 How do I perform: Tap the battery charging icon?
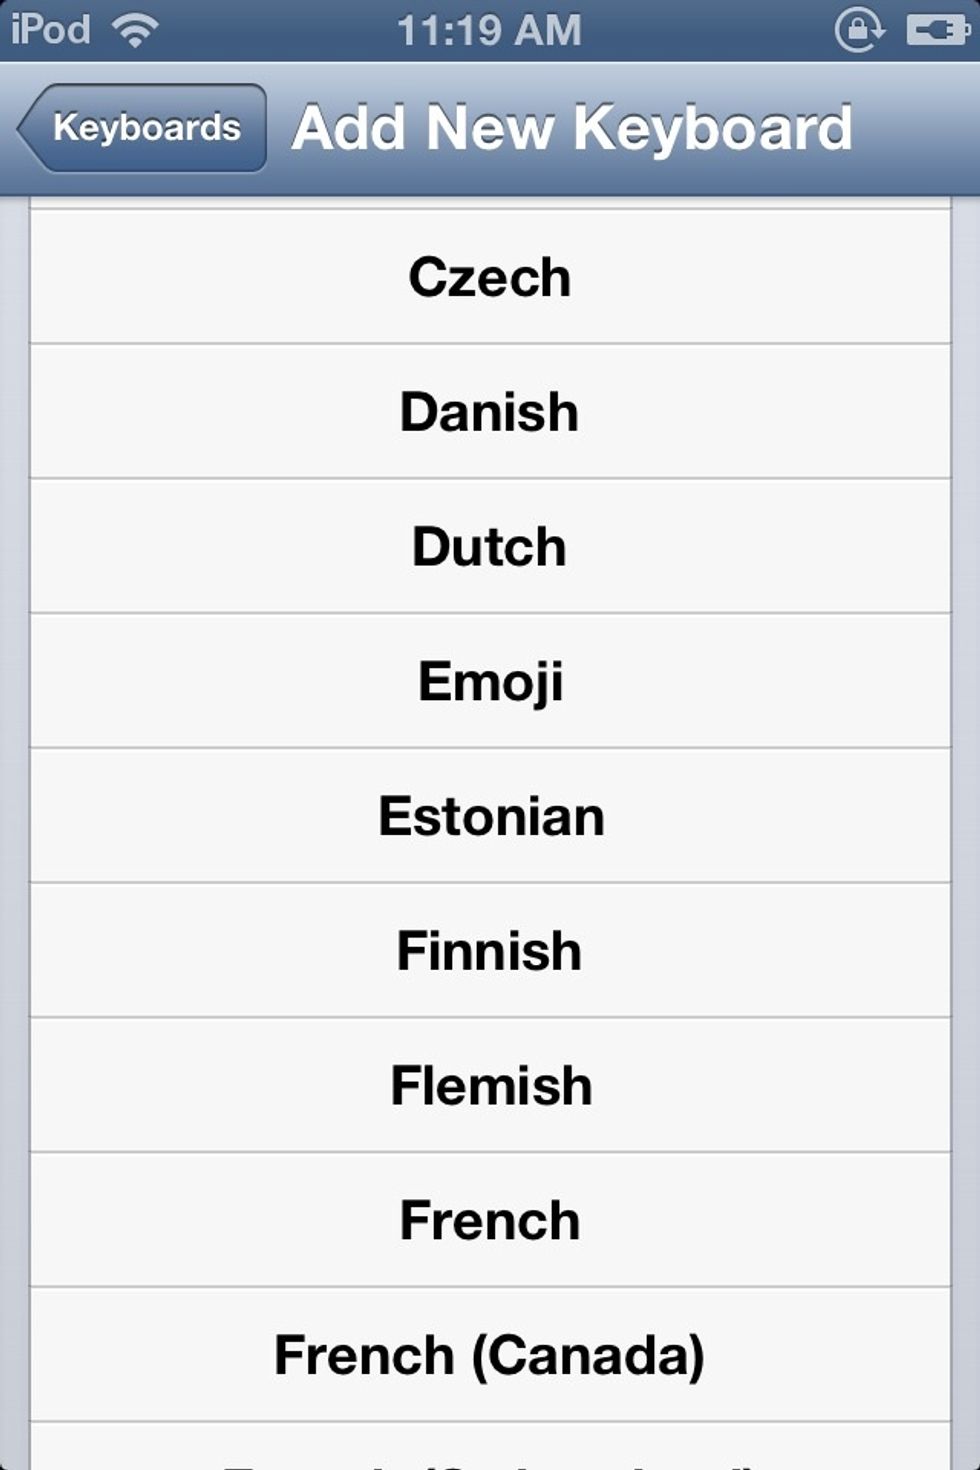tap(938, 30)
